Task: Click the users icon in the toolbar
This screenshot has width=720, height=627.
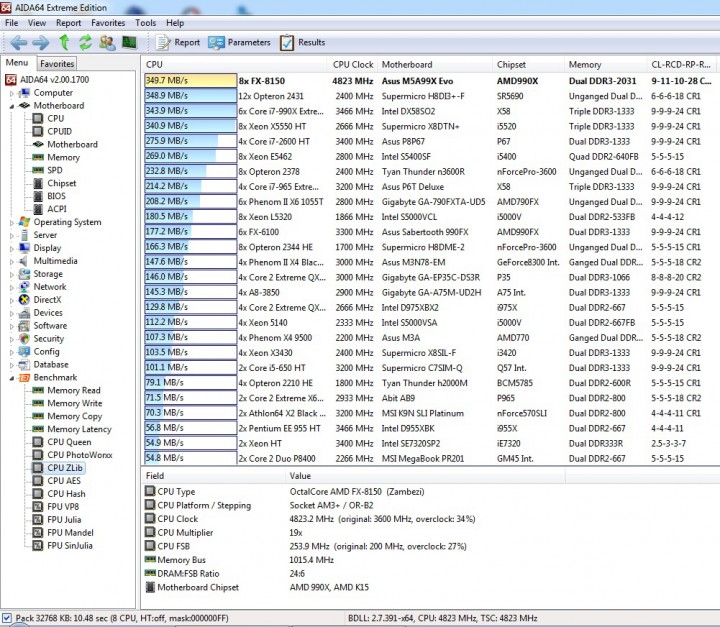Action: pyautogui.click(x=107, y=43)
